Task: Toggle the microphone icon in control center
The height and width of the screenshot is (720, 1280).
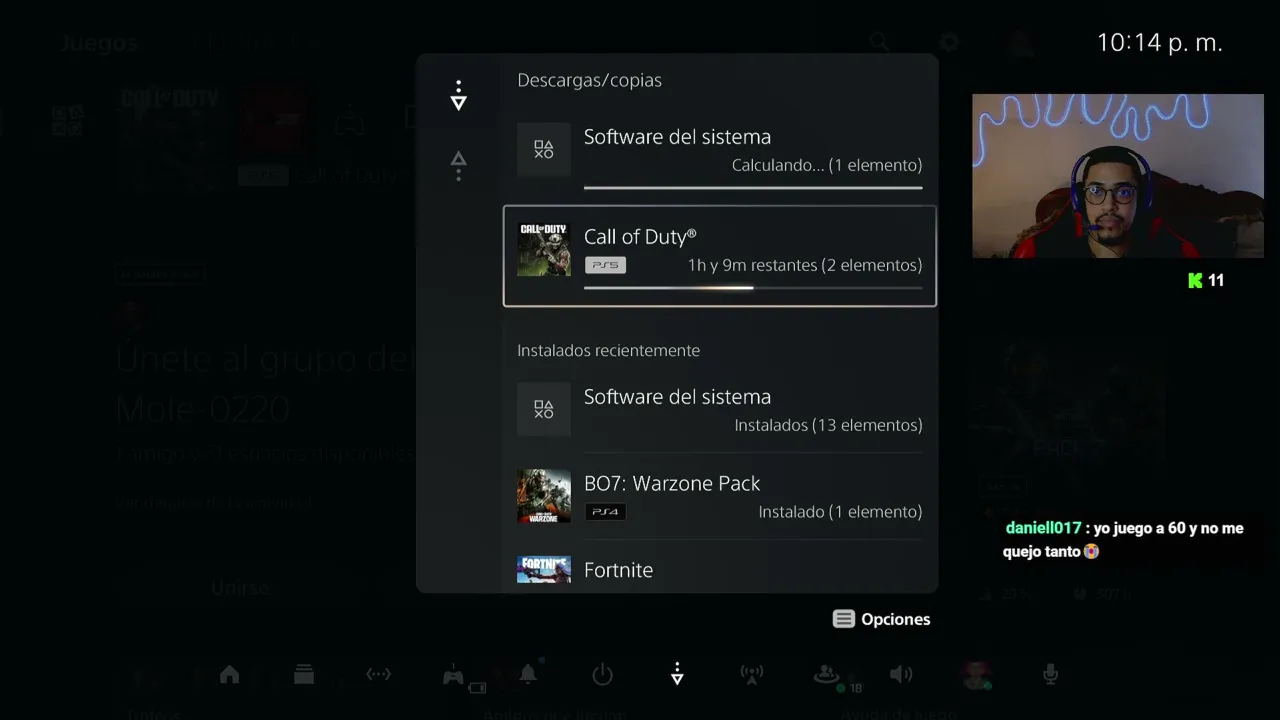Action: pos(1050,674)
